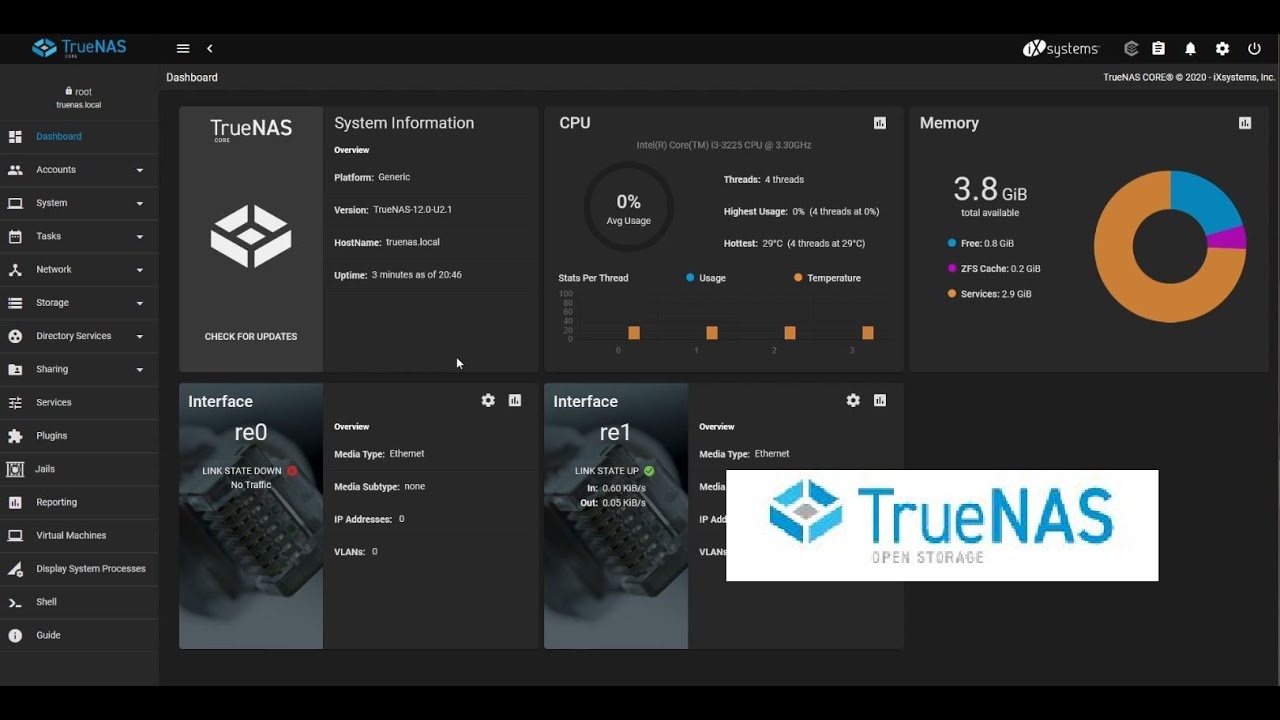Open the TrueCommand status icon

pyautogui.click(x=1131, y=48)
